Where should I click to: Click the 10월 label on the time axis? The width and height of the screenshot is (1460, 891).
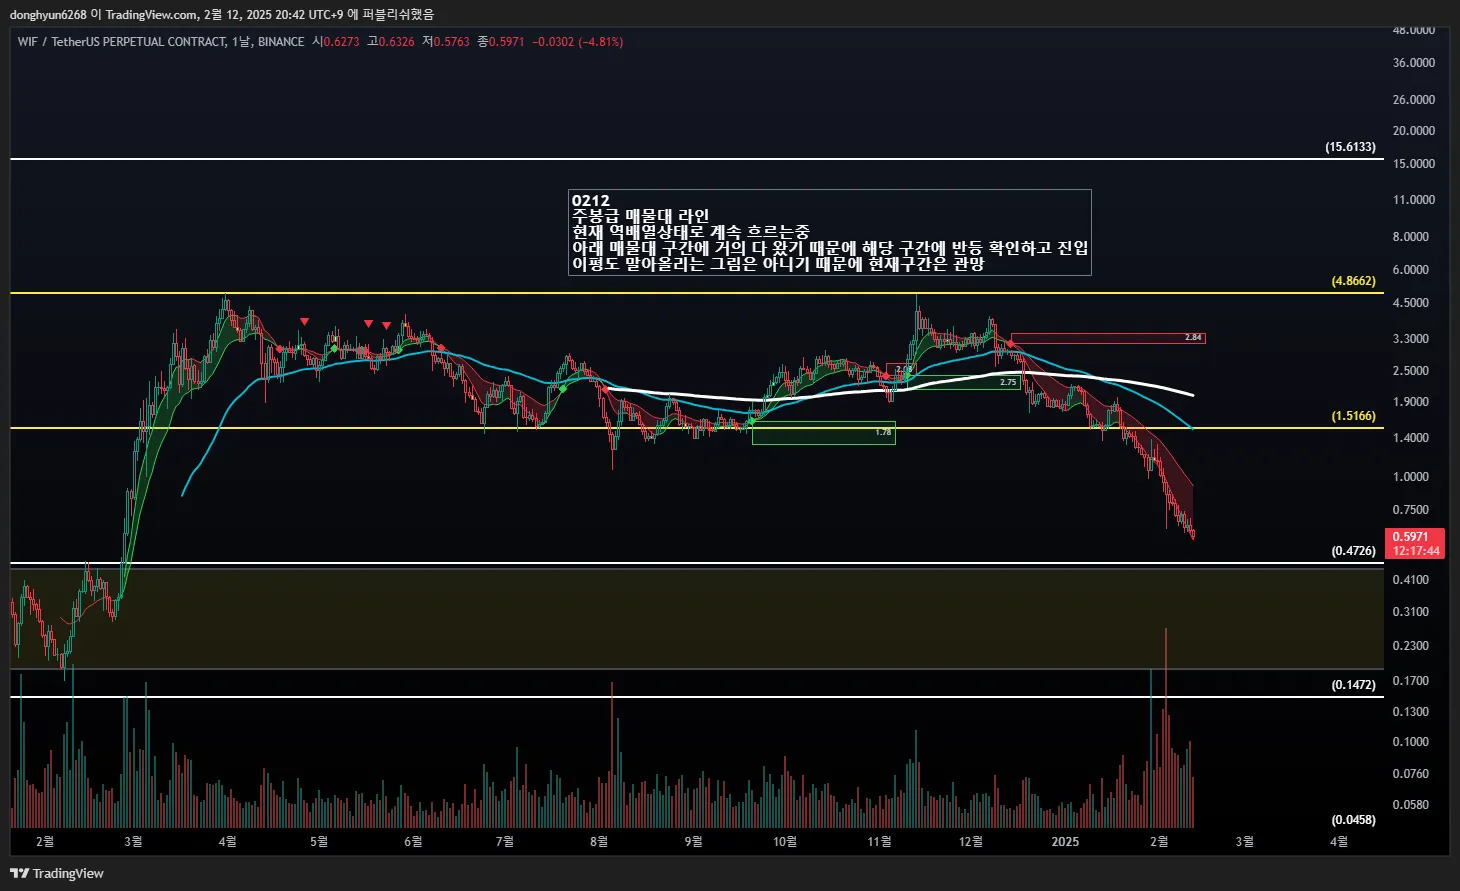(x=785, y=842)
